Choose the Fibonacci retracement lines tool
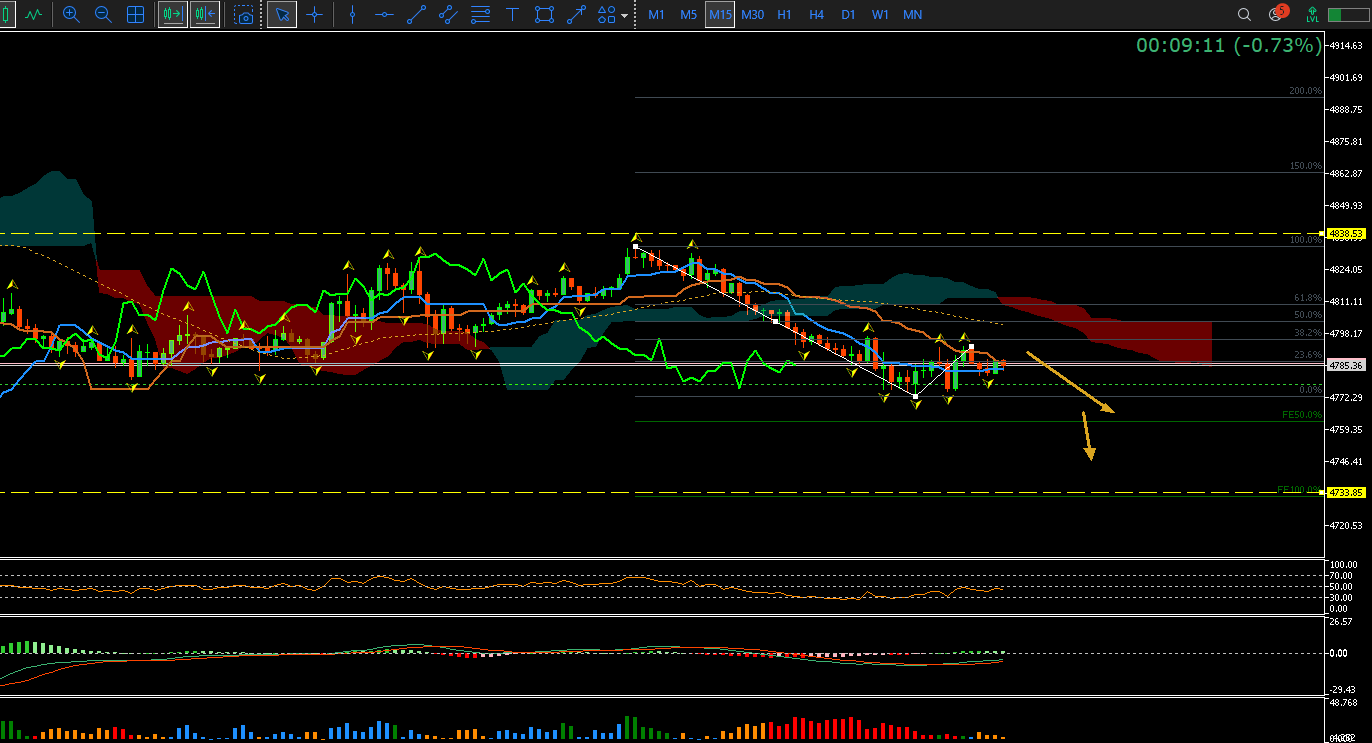Image resolution: width=1372 pixels, height=743 pixels. pyautogui.click(x=480, y=15)
